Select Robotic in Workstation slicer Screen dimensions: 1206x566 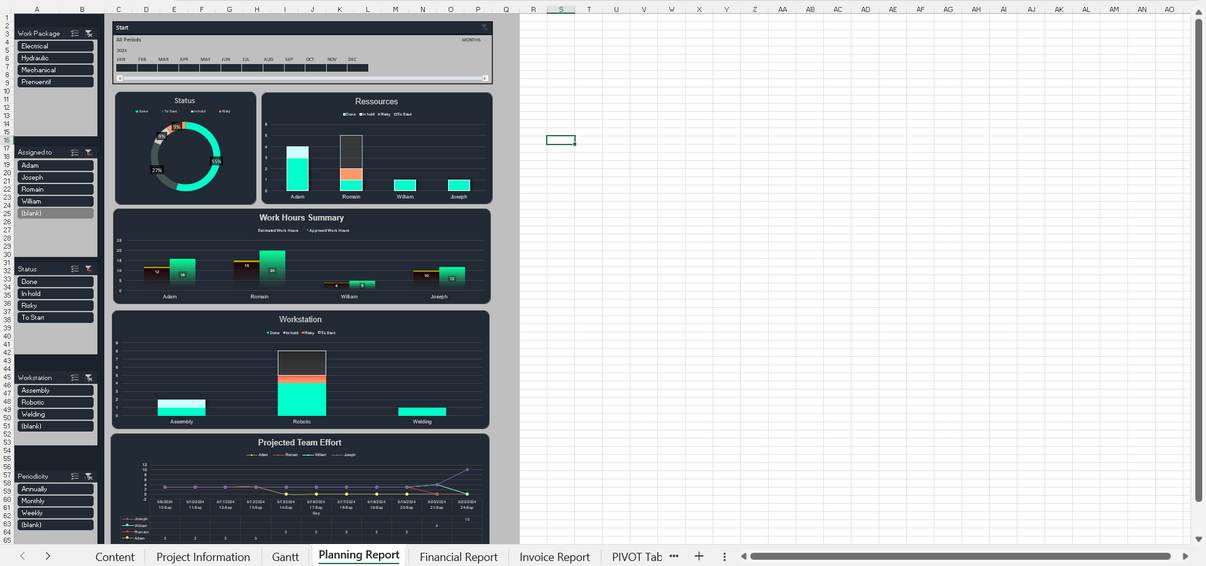coord(56,402)
